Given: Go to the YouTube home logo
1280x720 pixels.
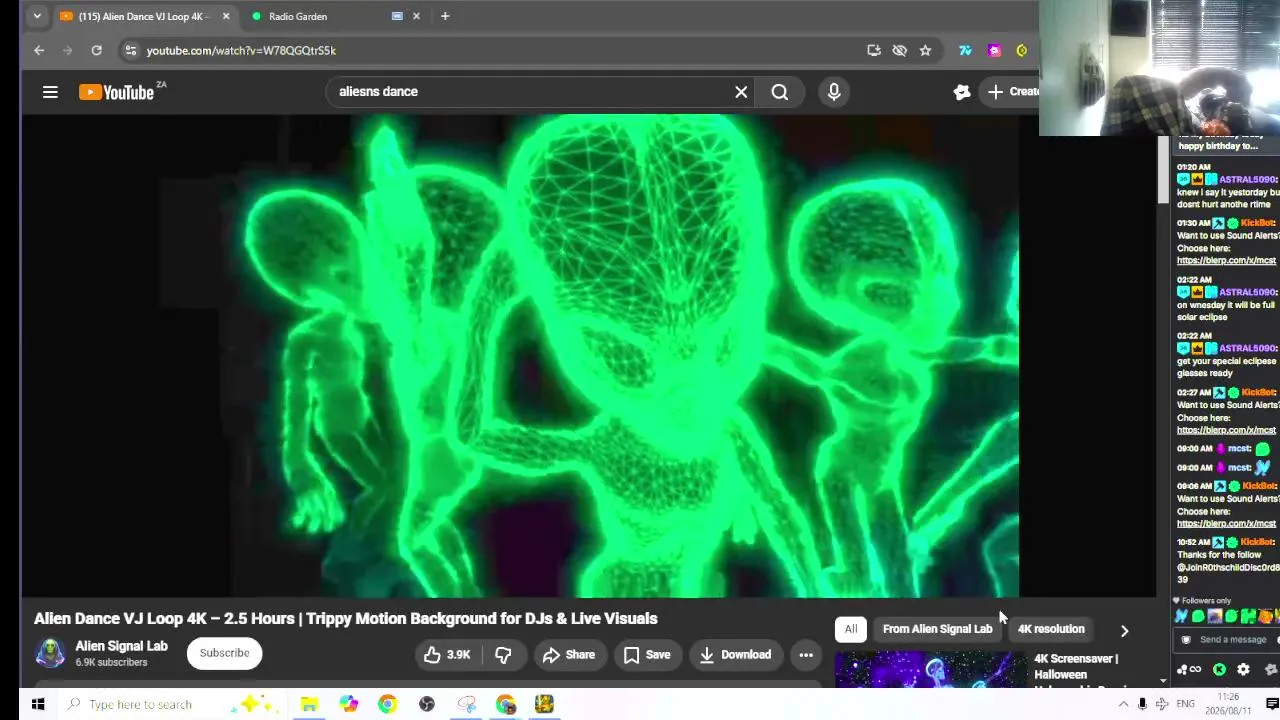Looking at the screenshot, I should pos(116,92).
